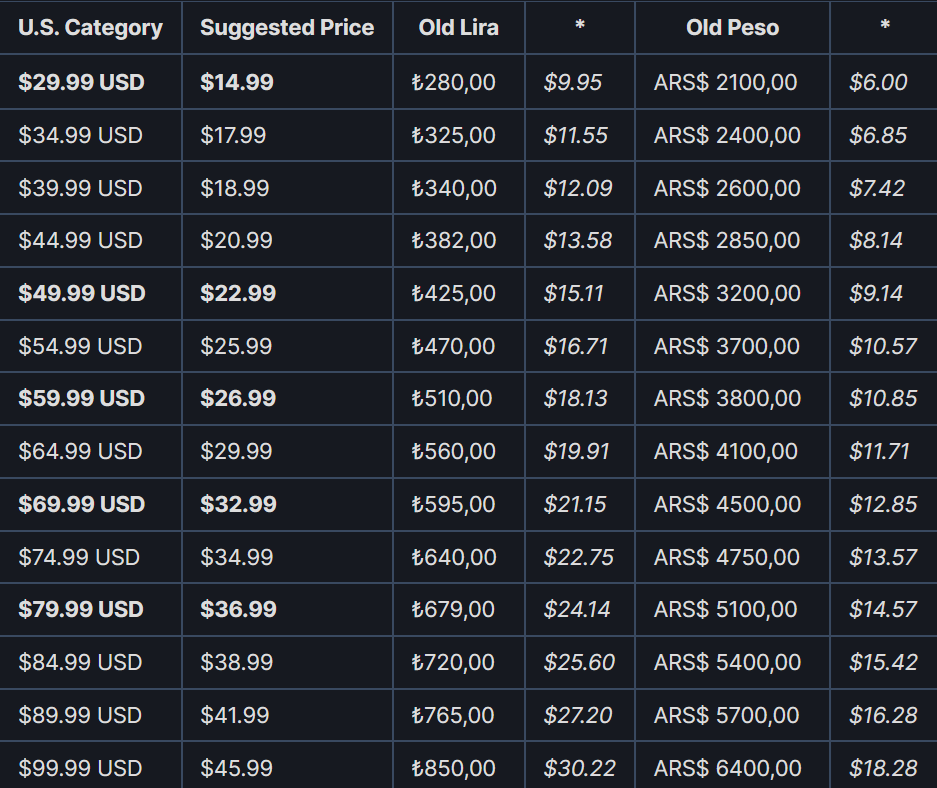
Task: Select the $12.09 converted lira value
Action: pos(577,188)
